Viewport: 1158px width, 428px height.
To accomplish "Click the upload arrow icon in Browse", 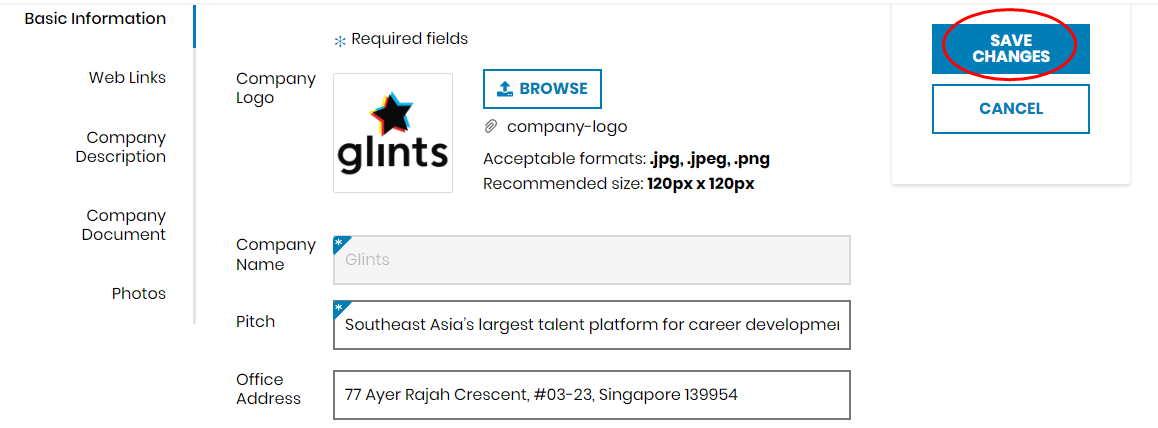I will [505, 89].
